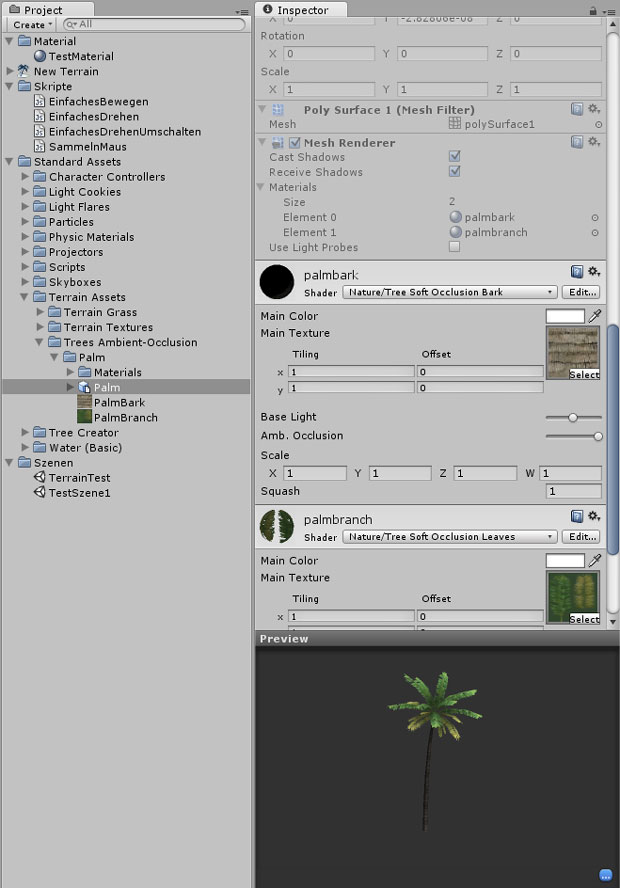
Task: Disable the Receive Shadows checkbox
Action: pyautogui.click(x=455, y=172)
